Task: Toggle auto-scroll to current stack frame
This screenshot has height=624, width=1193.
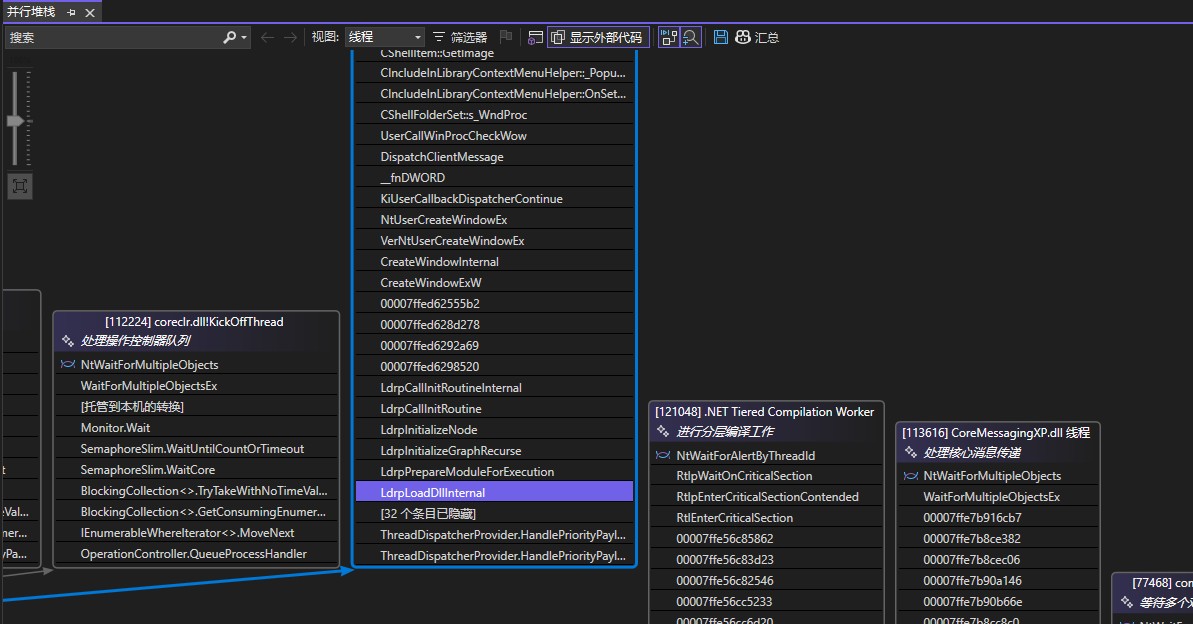Action: [669, 37]
